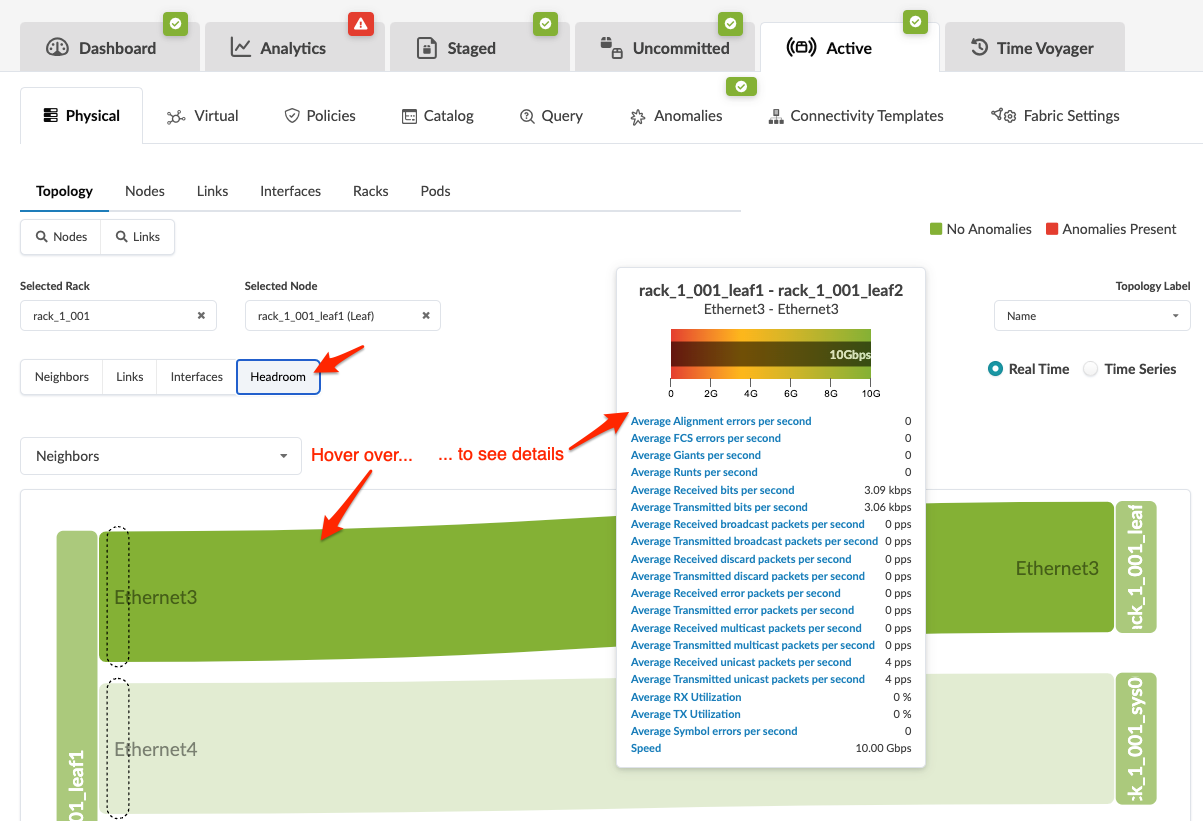Select the Interfaces view button

(x=197, y=377)
